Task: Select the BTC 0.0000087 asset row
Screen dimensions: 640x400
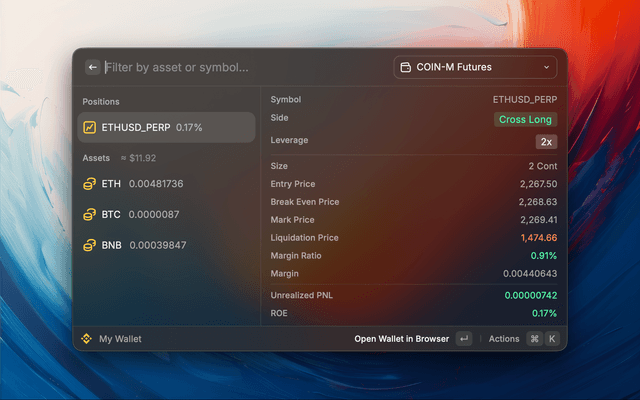Action: point(166,215)
